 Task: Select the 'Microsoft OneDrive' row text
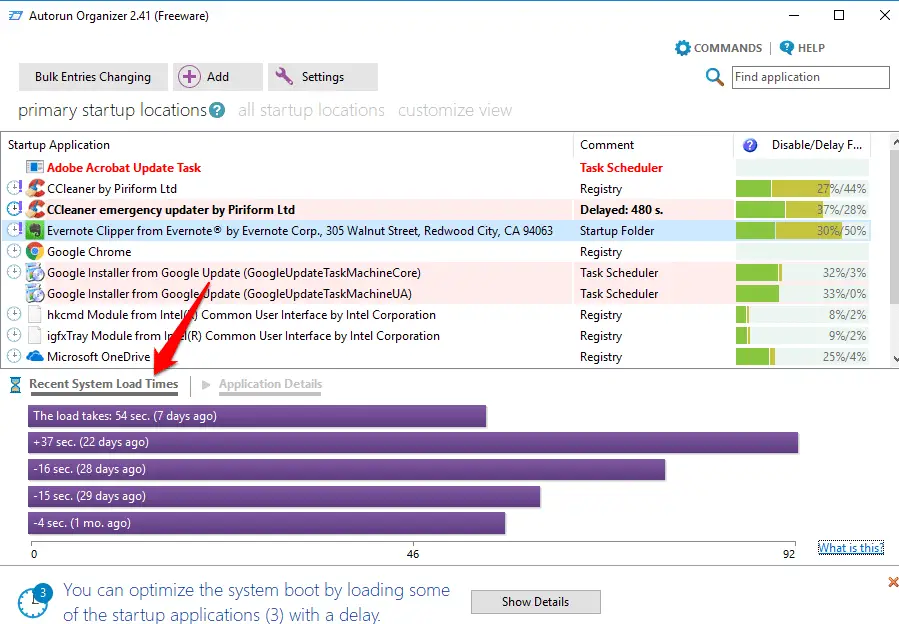pos(99,357)
